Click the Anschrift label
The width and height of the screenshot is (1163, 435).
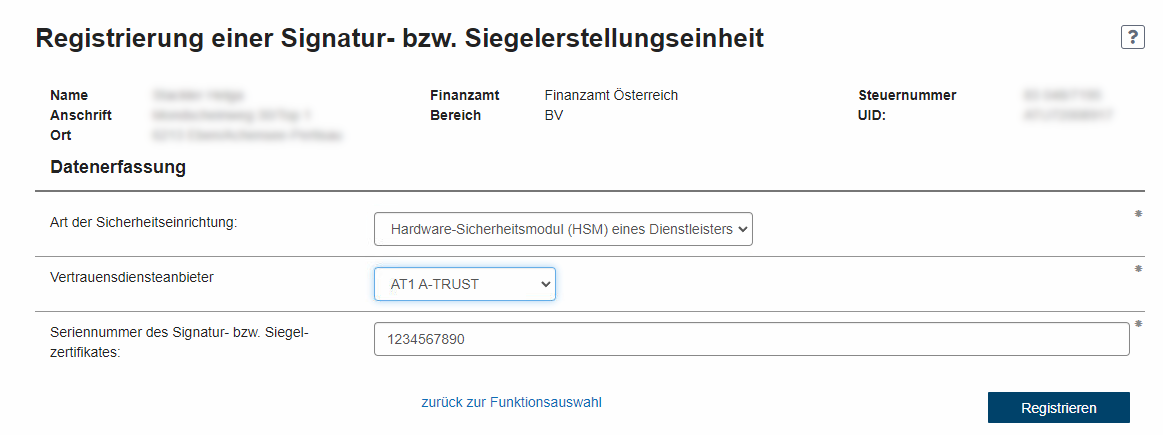tap(81, 115)
